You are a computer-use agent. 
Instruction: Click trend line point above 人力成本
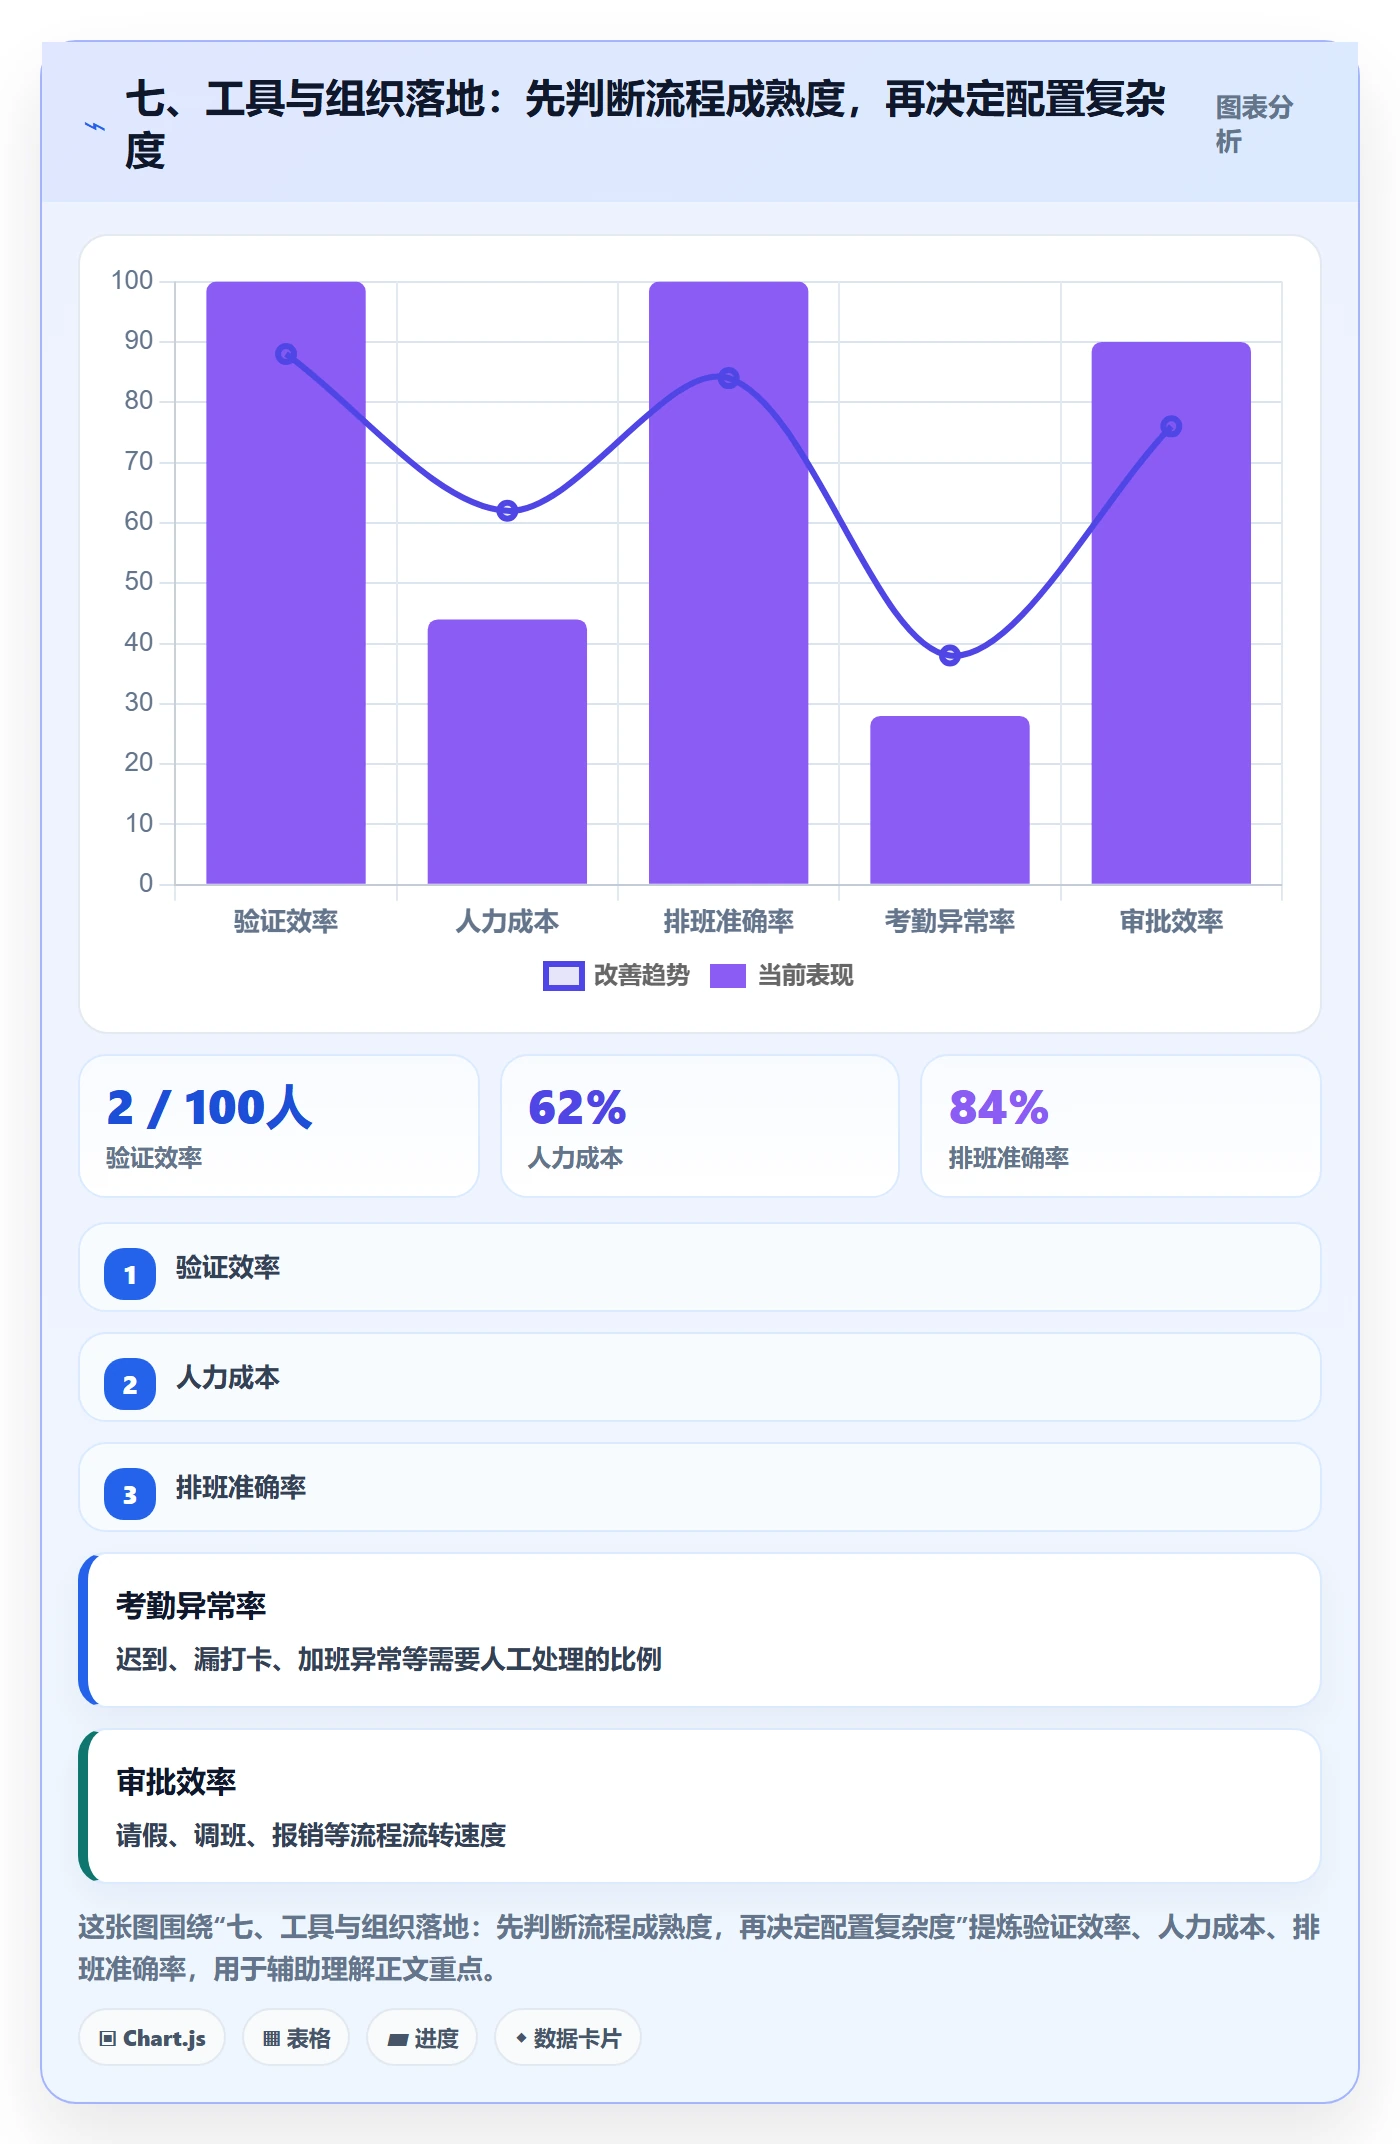pos(507,511)
